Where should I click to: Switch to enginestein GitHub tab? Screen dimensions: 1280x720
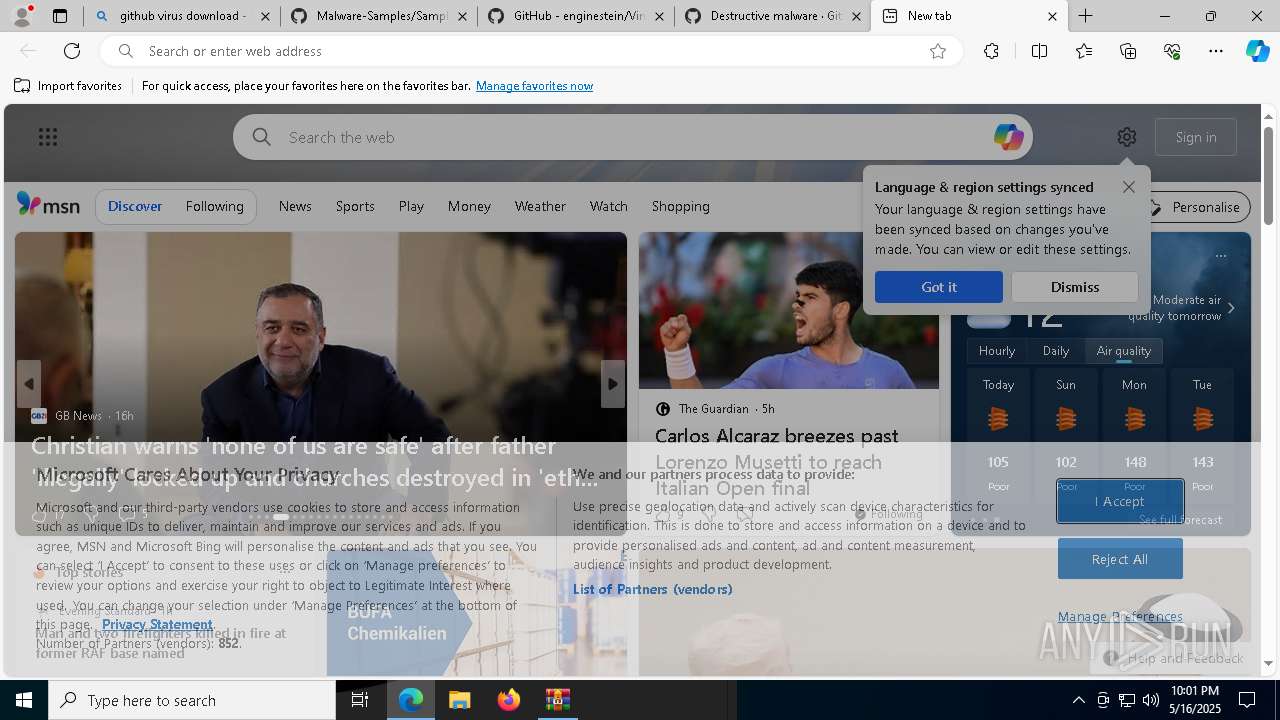coord(576,16)
